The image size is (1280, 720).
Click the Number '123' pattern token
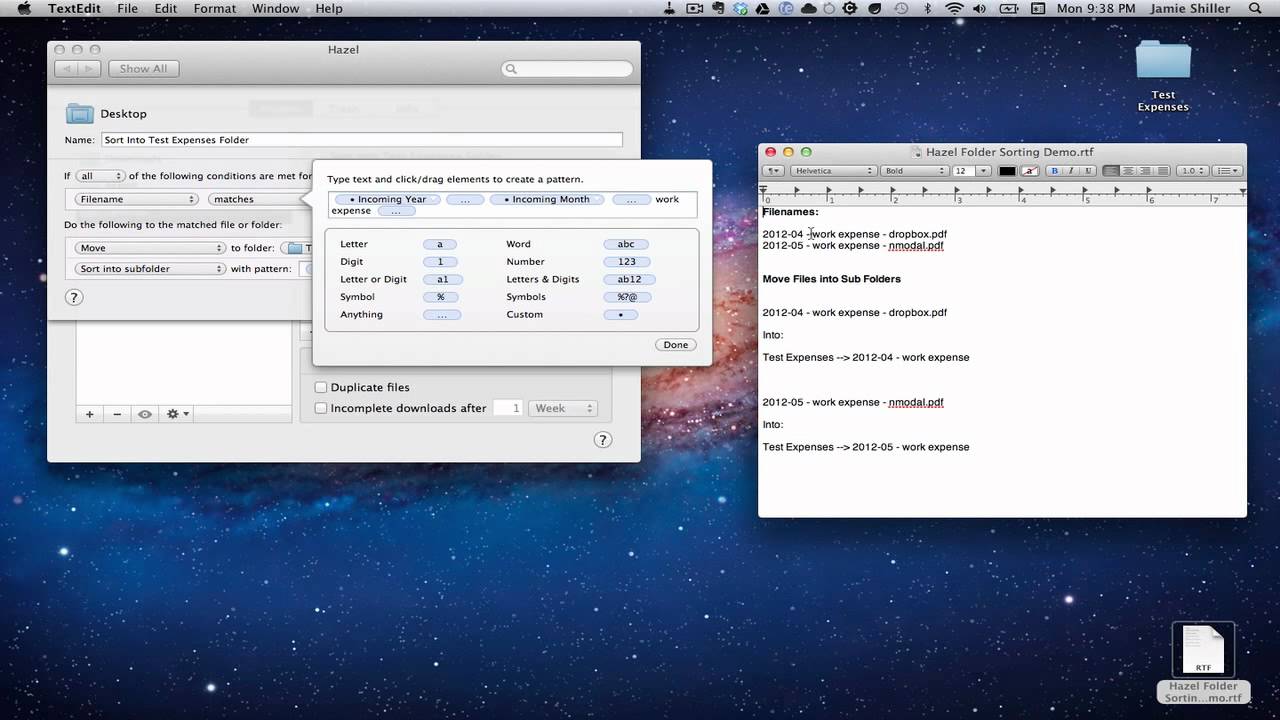(626, 262)
